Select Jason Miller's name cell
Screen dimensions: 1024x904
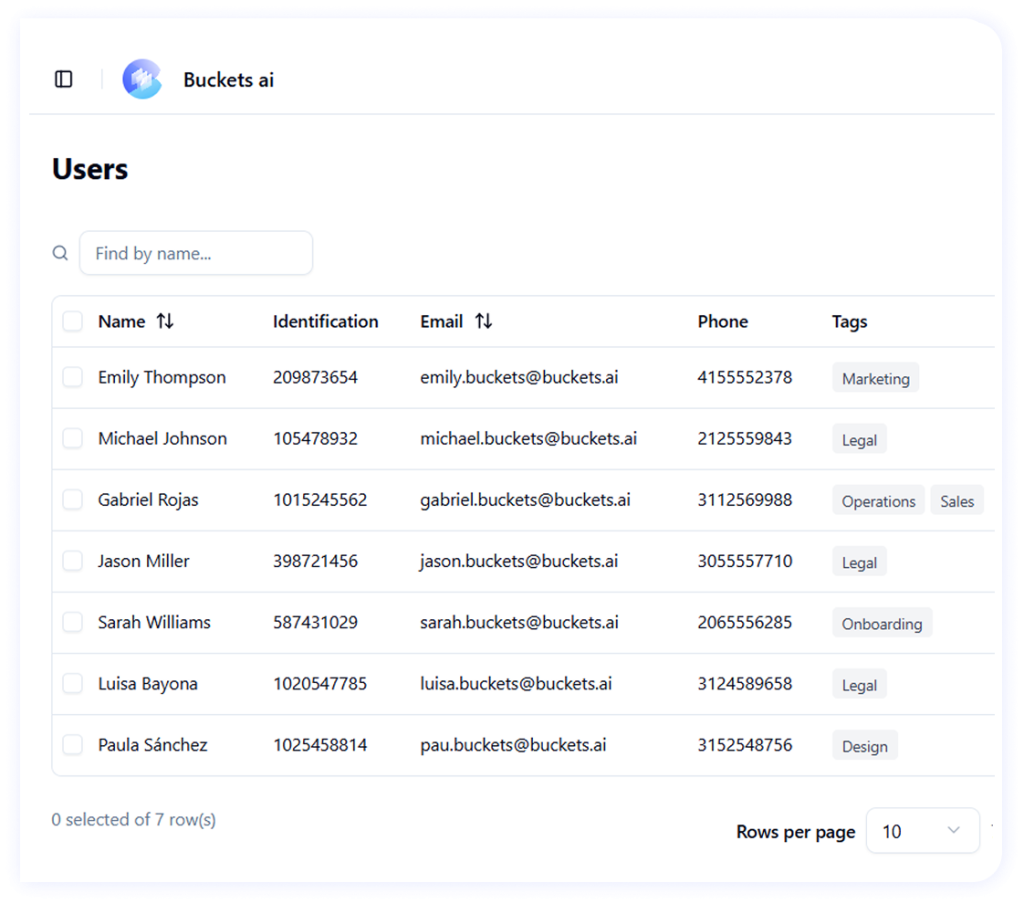click(x=143, y=561)
